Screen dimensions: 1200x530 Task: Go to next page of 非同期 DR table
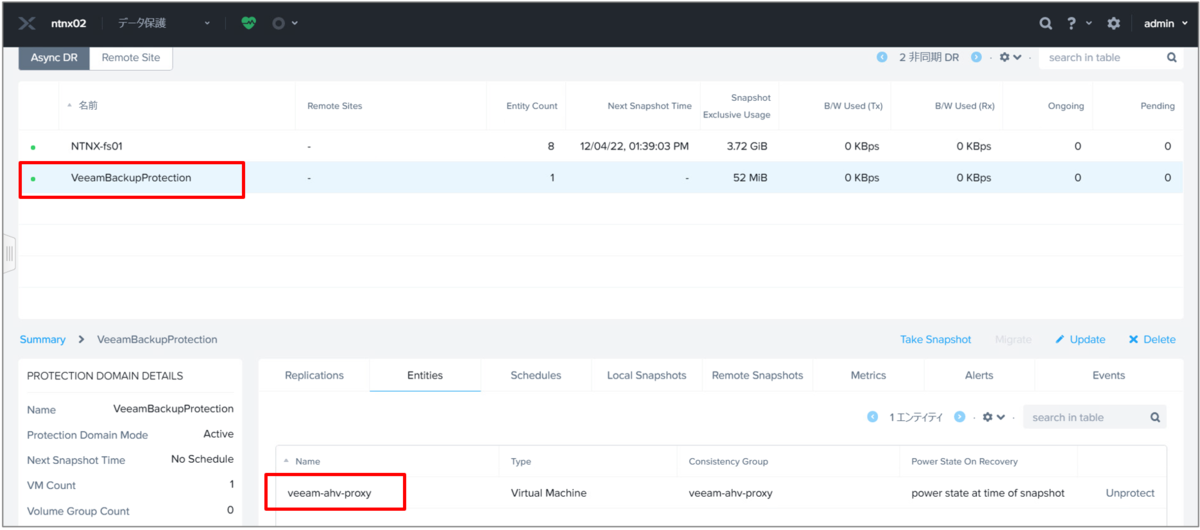click(976, 58)
